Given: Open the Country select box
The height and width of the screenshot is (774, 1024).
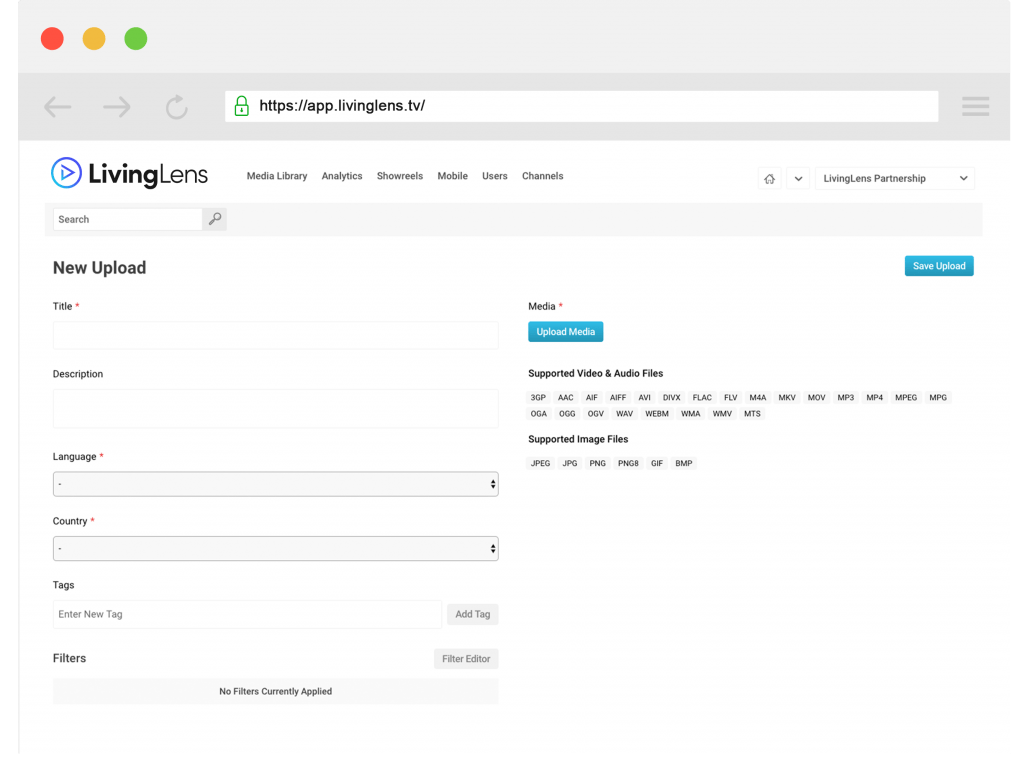Looking at the screenshot, I should coord(276,549).
